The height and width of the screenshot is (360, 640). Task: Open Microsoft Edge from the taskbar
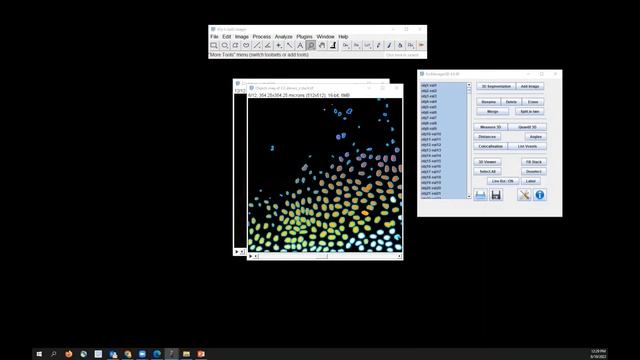point(157,354)
